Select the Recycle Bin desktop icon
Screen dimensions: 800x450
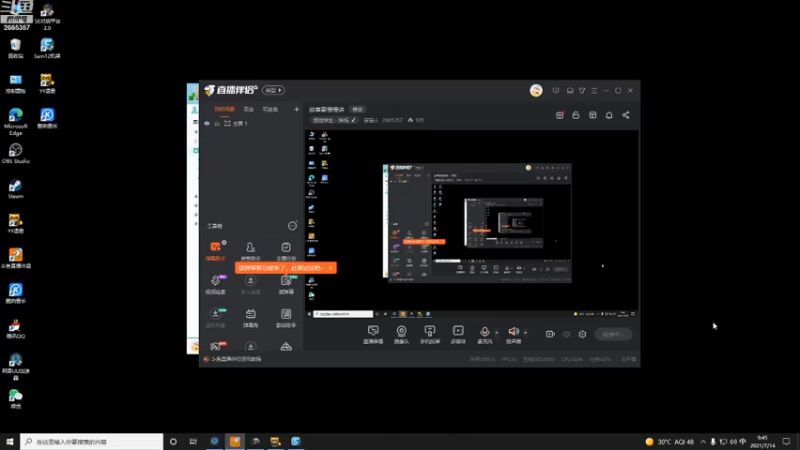tap(16, 49)
